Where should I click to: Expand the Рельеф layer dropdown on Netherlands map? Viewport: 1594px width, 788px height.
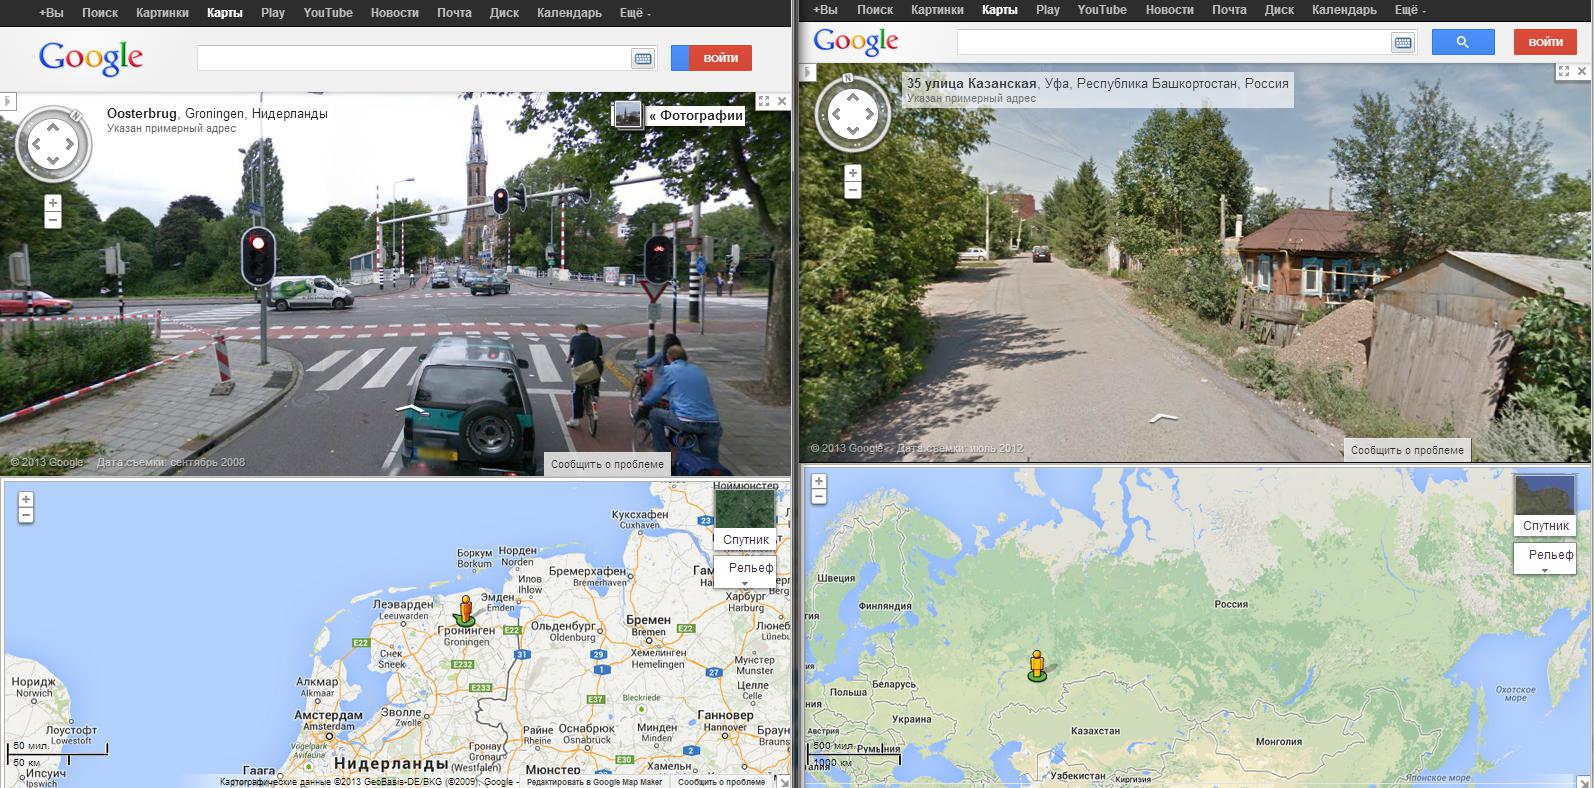(745, 573)
